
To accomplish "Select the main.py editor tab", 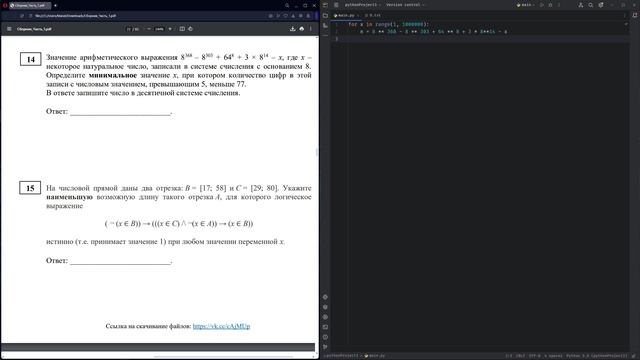I will point(346,16).
